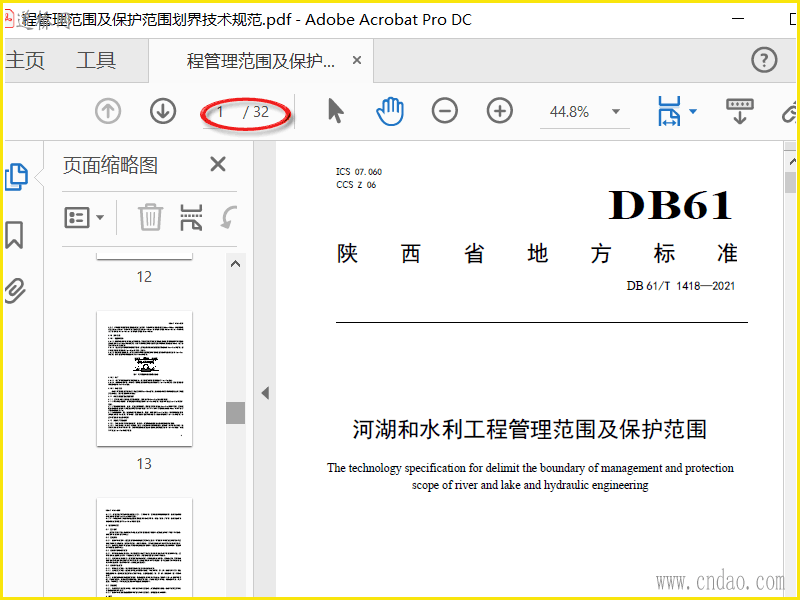Close the 页面缩略图 panel
This screenshot has height=600, width=800.
click(x=218, y=164)
